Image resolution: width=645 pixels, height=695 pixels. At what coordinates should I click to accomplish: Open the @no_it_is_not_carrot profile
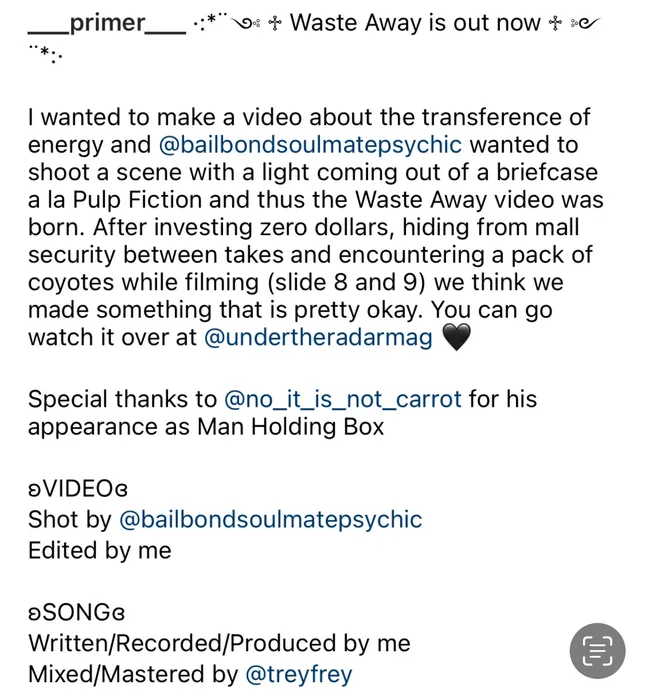tap(343, 399)
